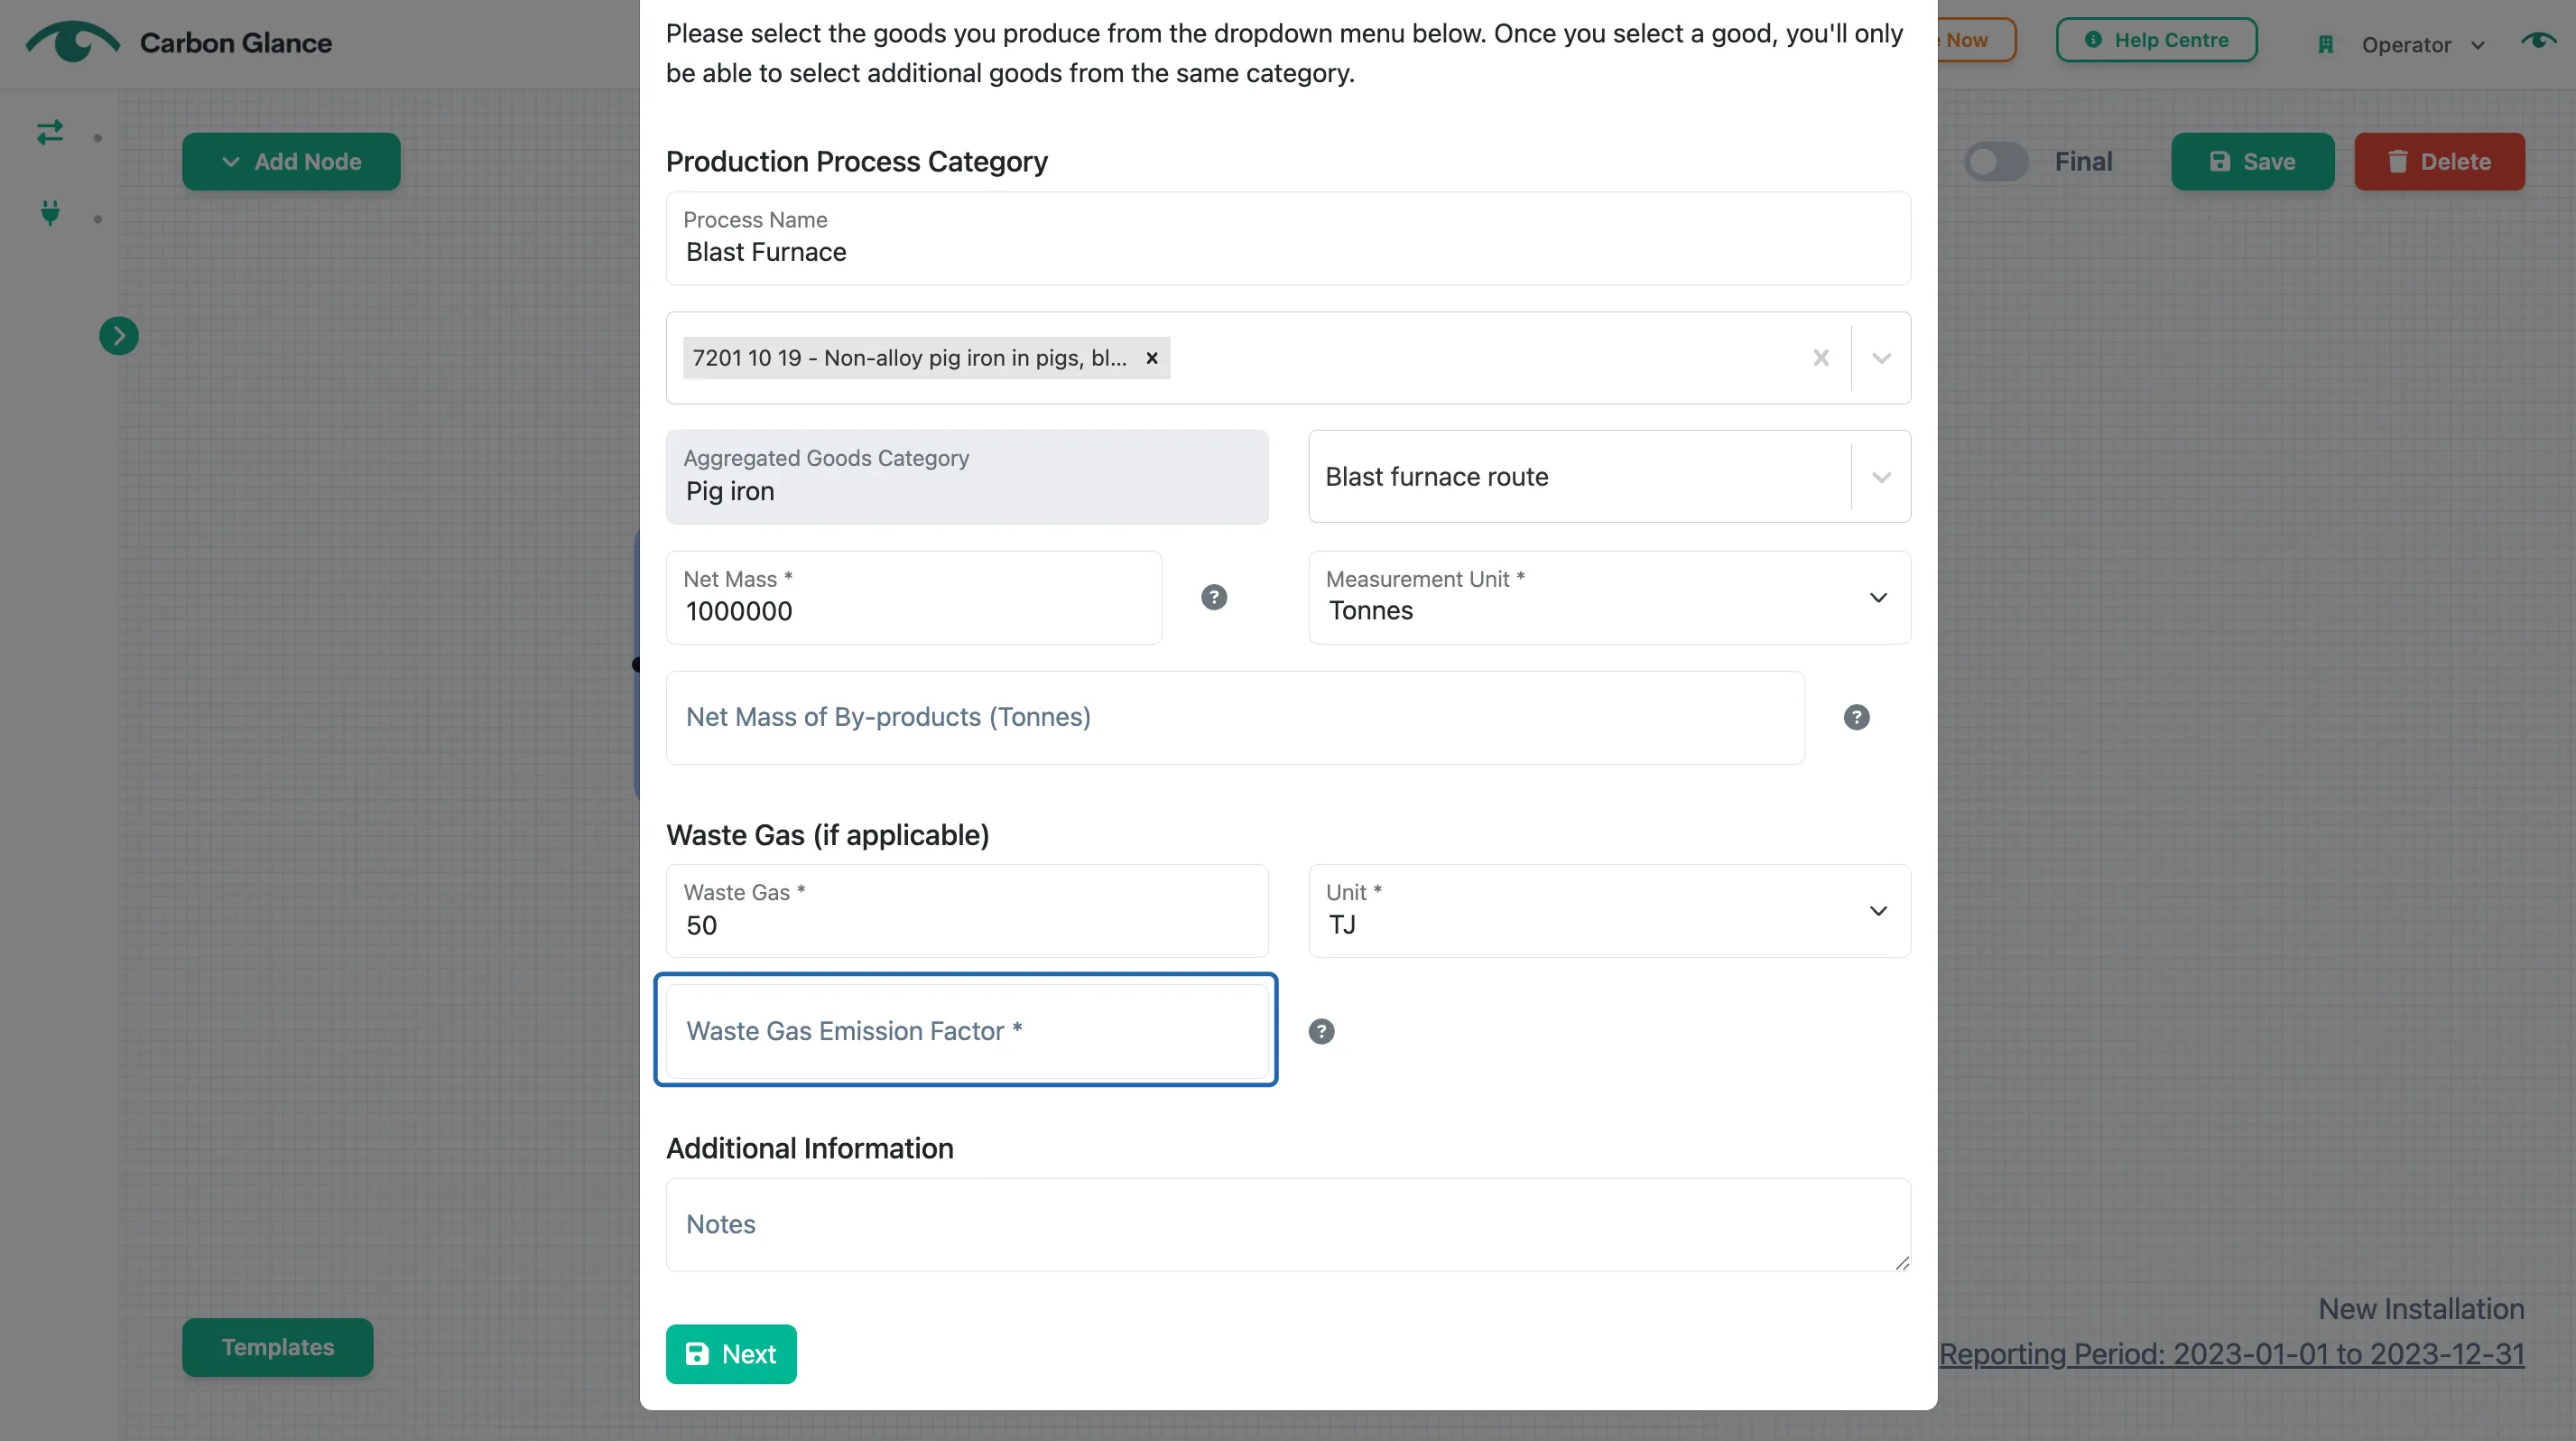Open the Reporting Period link
This screenshot has height=1441, width=2576.
[2231, 1354]
